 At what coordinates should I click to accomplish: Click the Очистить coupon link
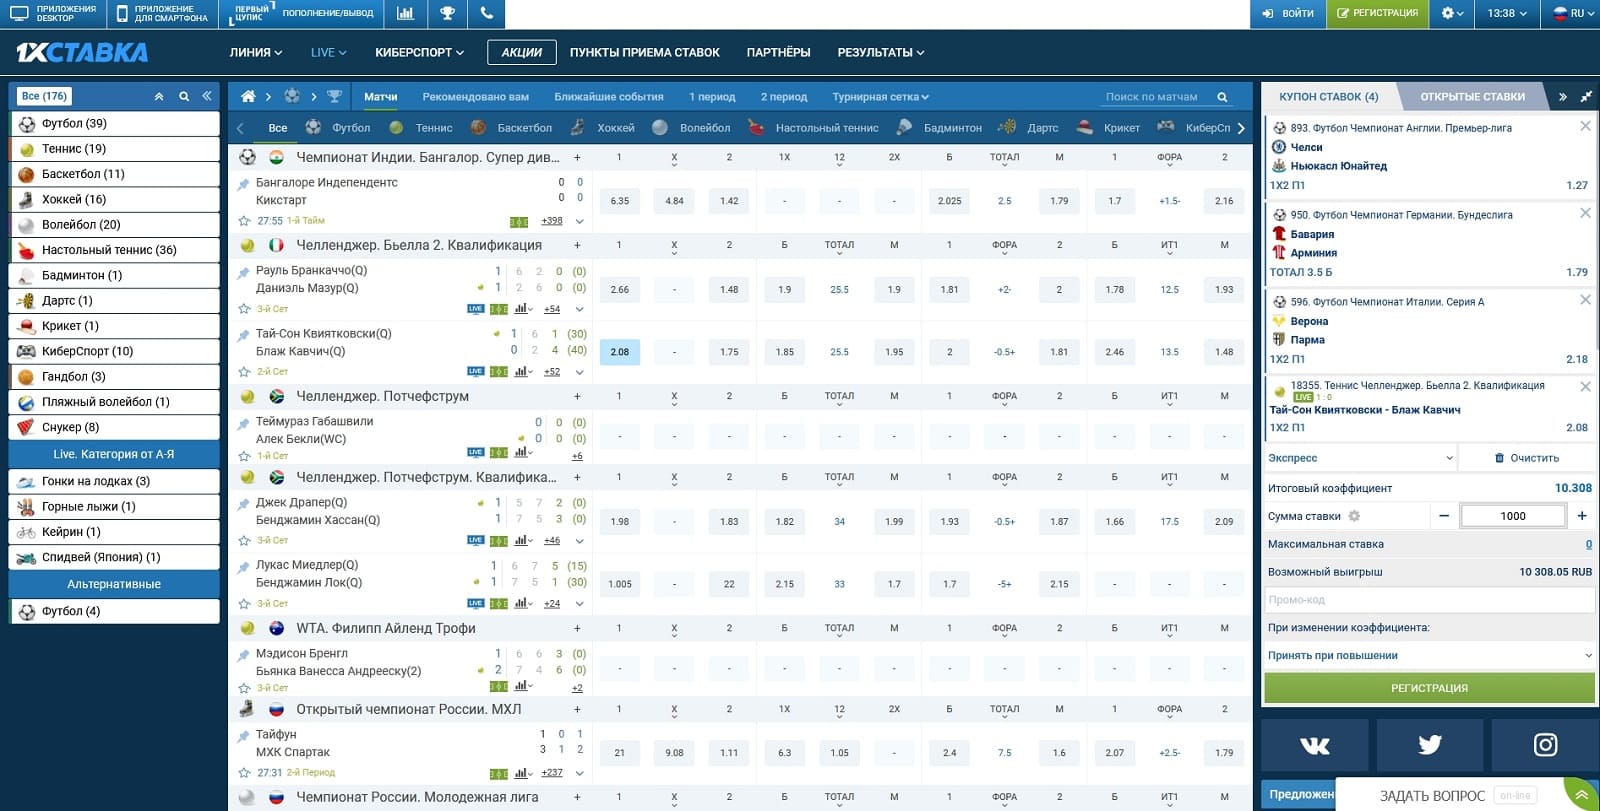[1526, 458]
